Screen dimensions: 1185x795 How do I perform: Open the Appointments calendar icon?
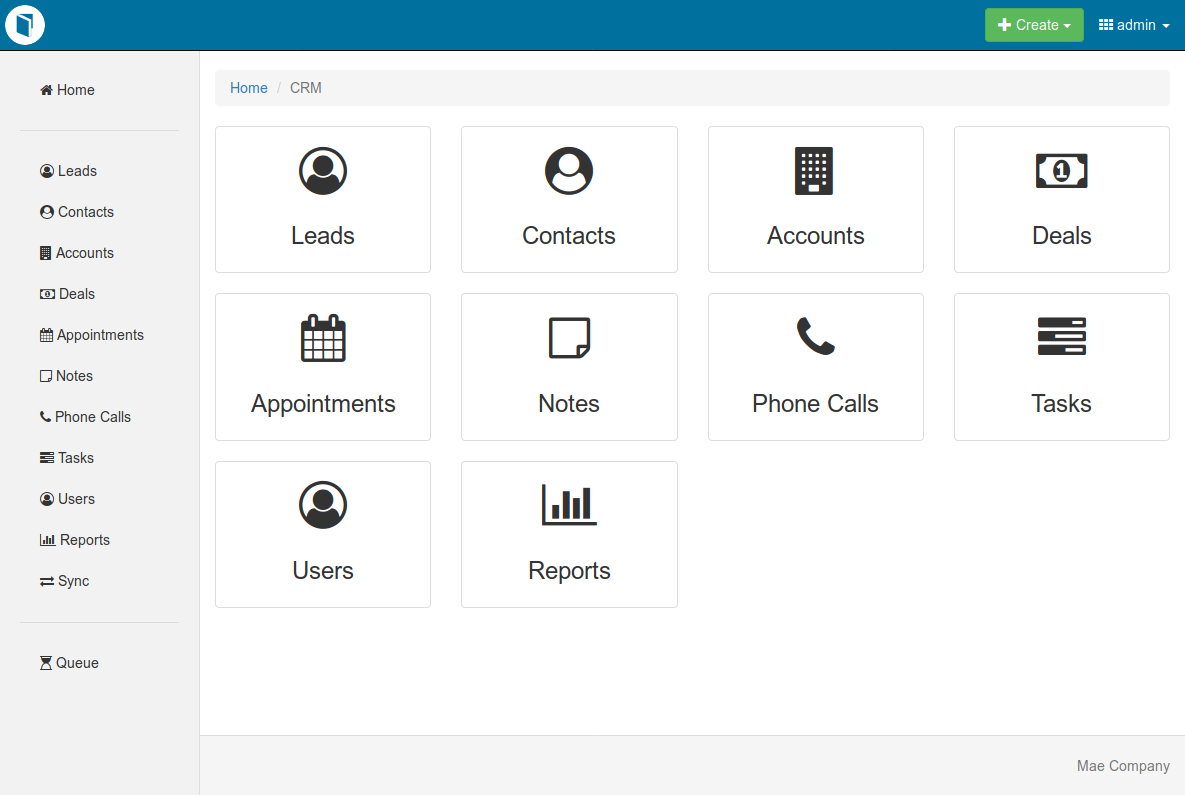pyautogui.click(x=46, y=335)
